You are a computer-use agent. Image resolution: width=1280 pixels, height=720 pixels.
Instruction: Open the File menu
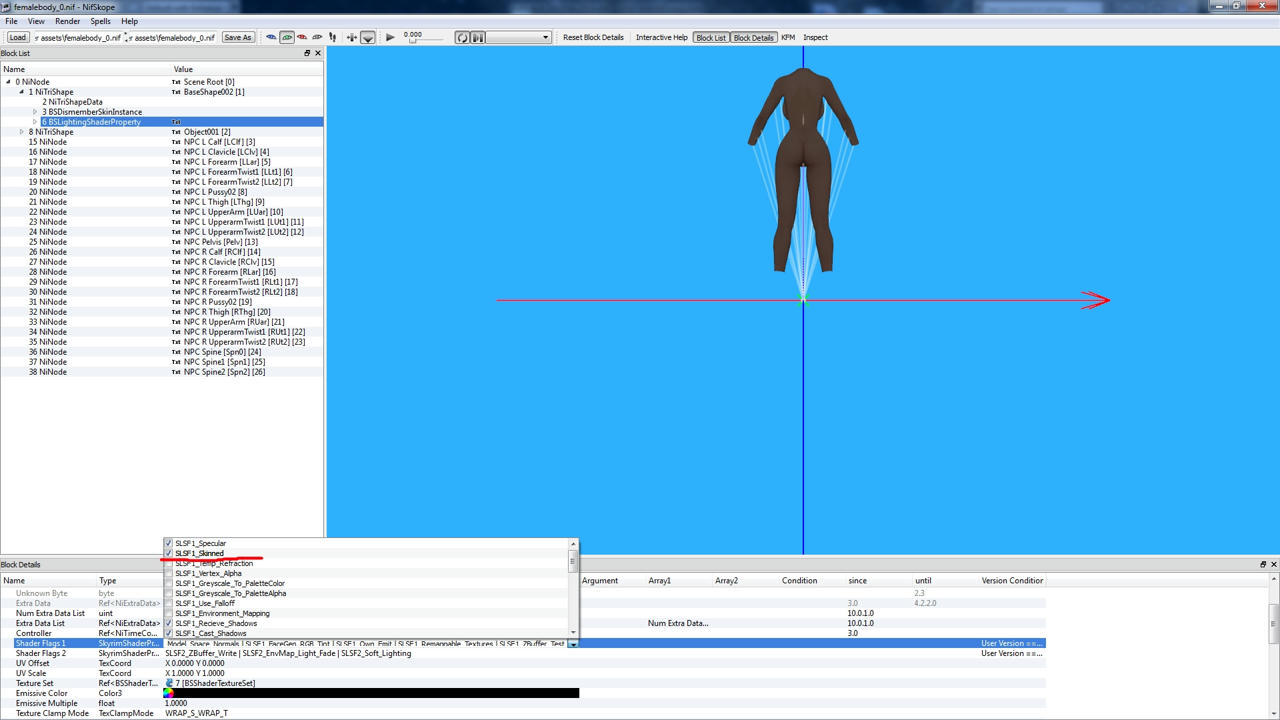pyautogui.click(x=11, y=21)
